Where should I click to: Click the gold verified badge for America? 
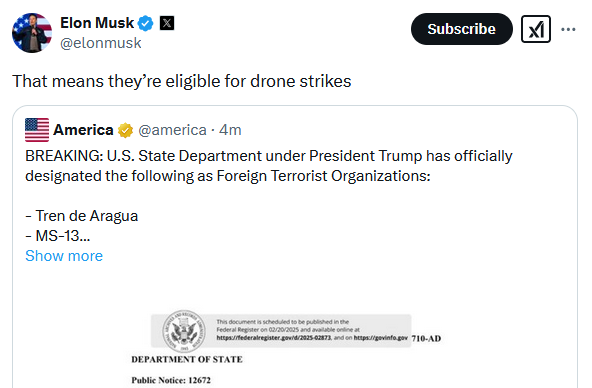[x=125, y=130]
